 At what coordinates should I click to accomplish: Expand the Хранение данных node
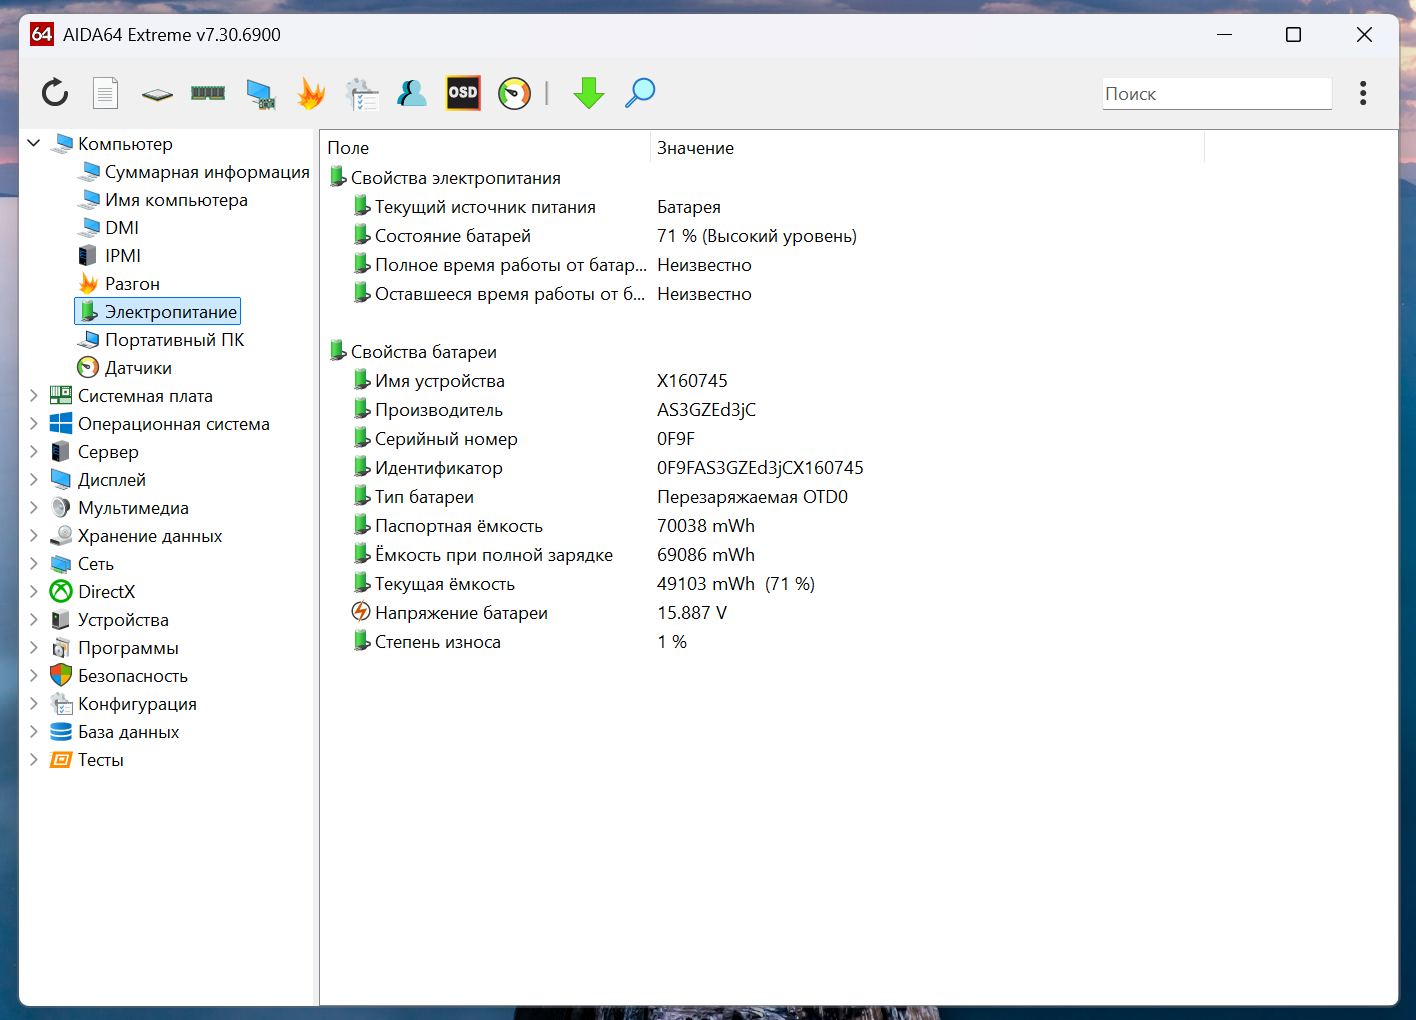click(x=34, y=535)
